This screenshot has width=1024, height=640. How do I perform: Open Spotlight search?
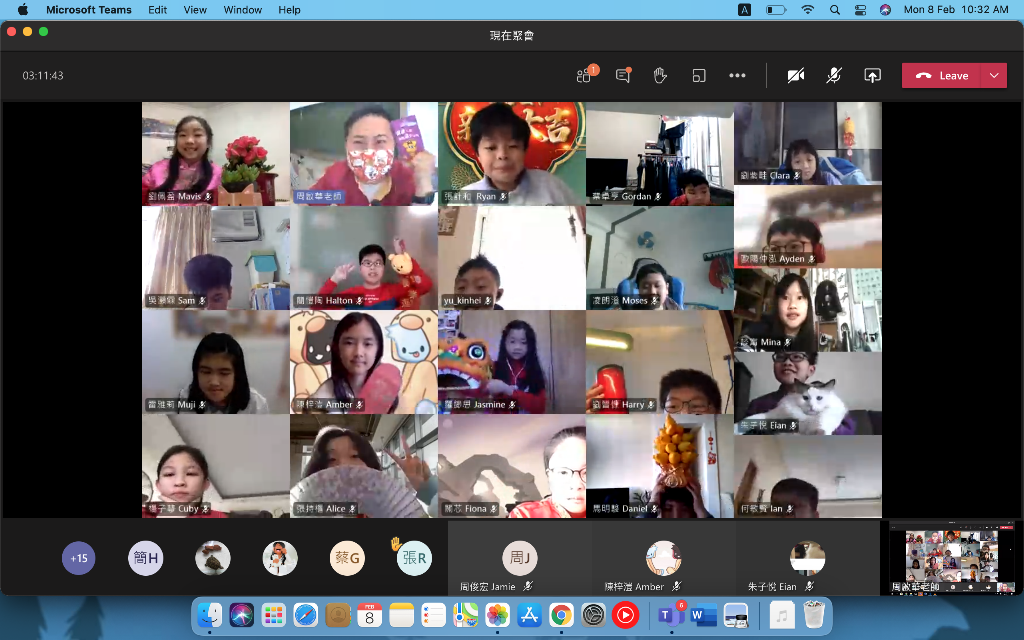[x=835, y=10]
